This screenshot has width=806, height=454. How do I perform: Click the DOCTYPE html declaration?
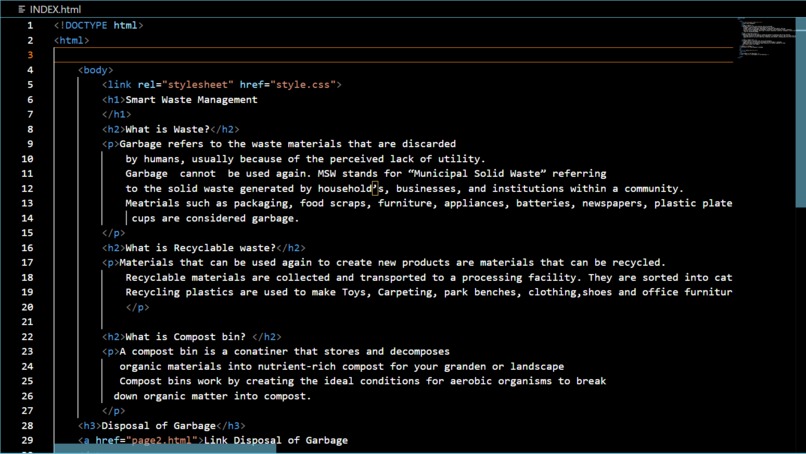[x=99, y=25]
